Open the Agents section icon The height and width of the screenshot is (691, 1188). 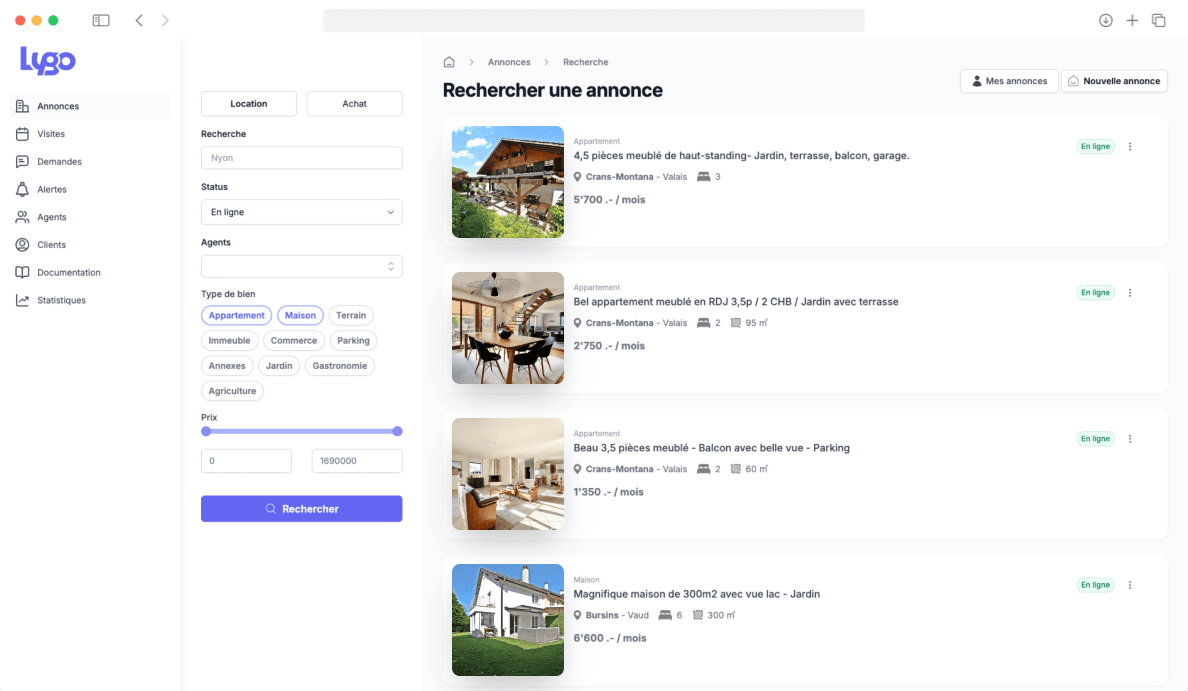(x=22, y=217)
